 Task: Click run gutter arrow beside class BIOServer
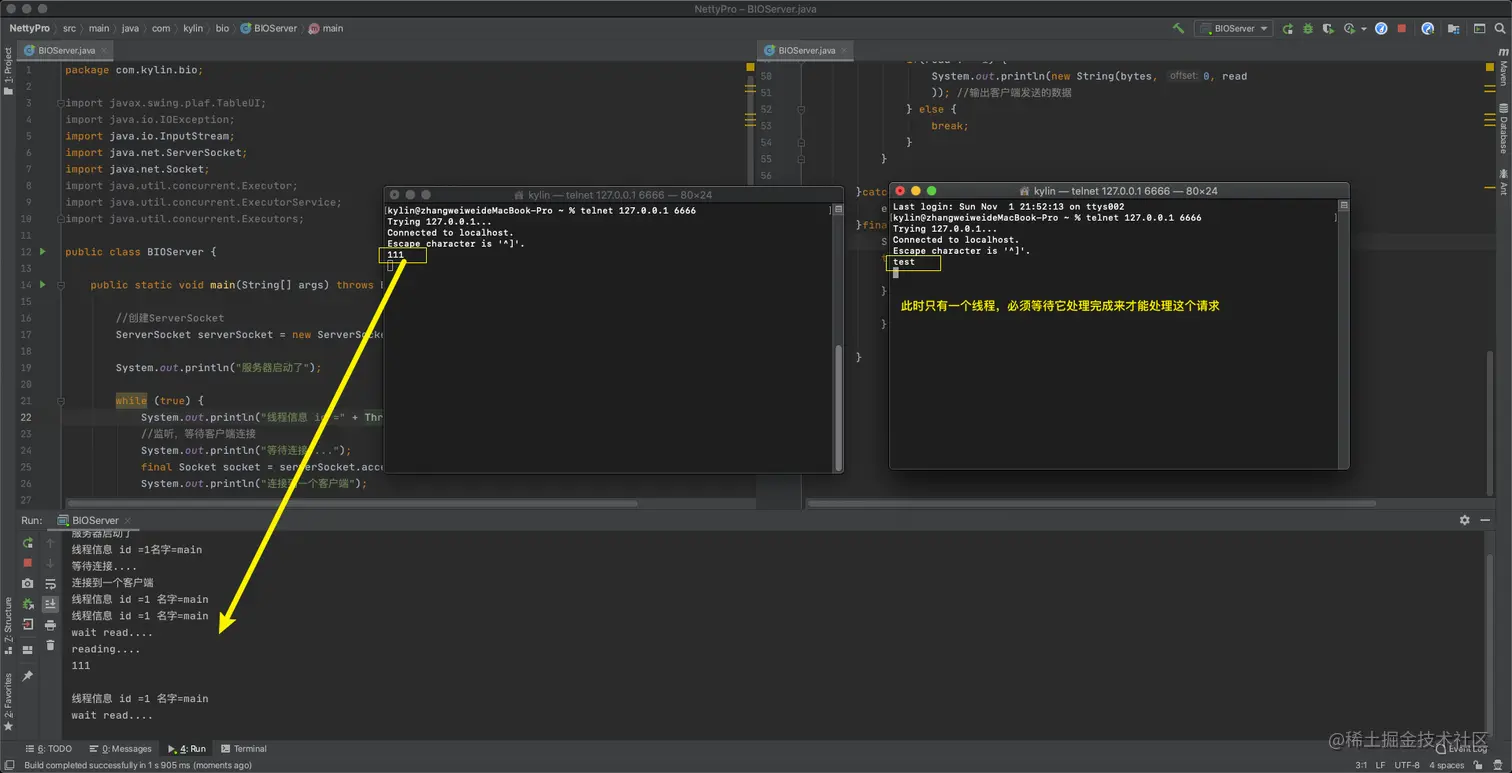(x=43, y=252)
